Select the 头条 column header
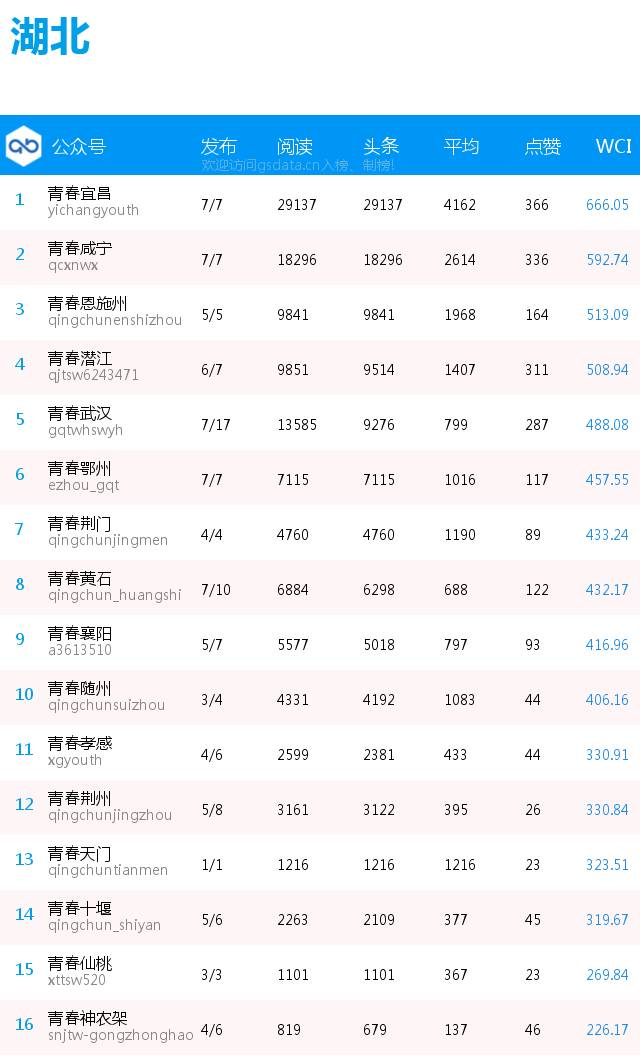Viewport: 640px width, 1057px height. (x=381, y=146)
